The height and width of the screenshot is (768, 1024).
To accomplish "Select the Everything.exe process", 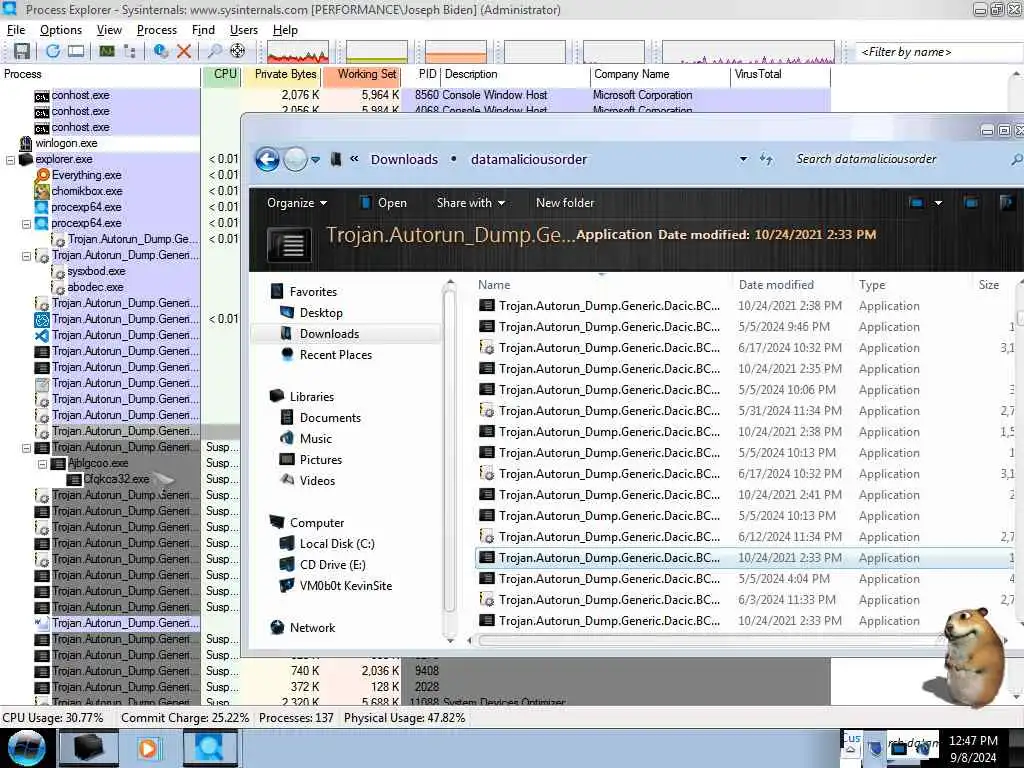I will click(x=86, y=175).
